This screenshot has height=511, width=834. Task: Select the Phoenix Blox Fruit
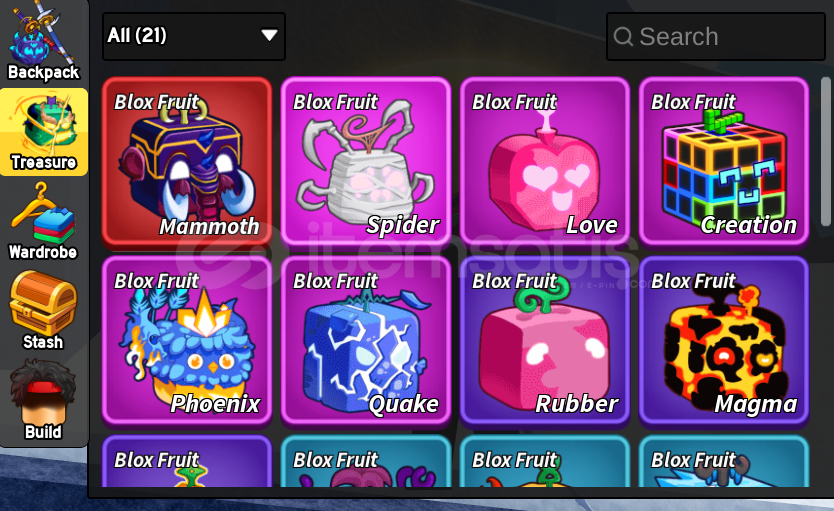tap(187, 340)
